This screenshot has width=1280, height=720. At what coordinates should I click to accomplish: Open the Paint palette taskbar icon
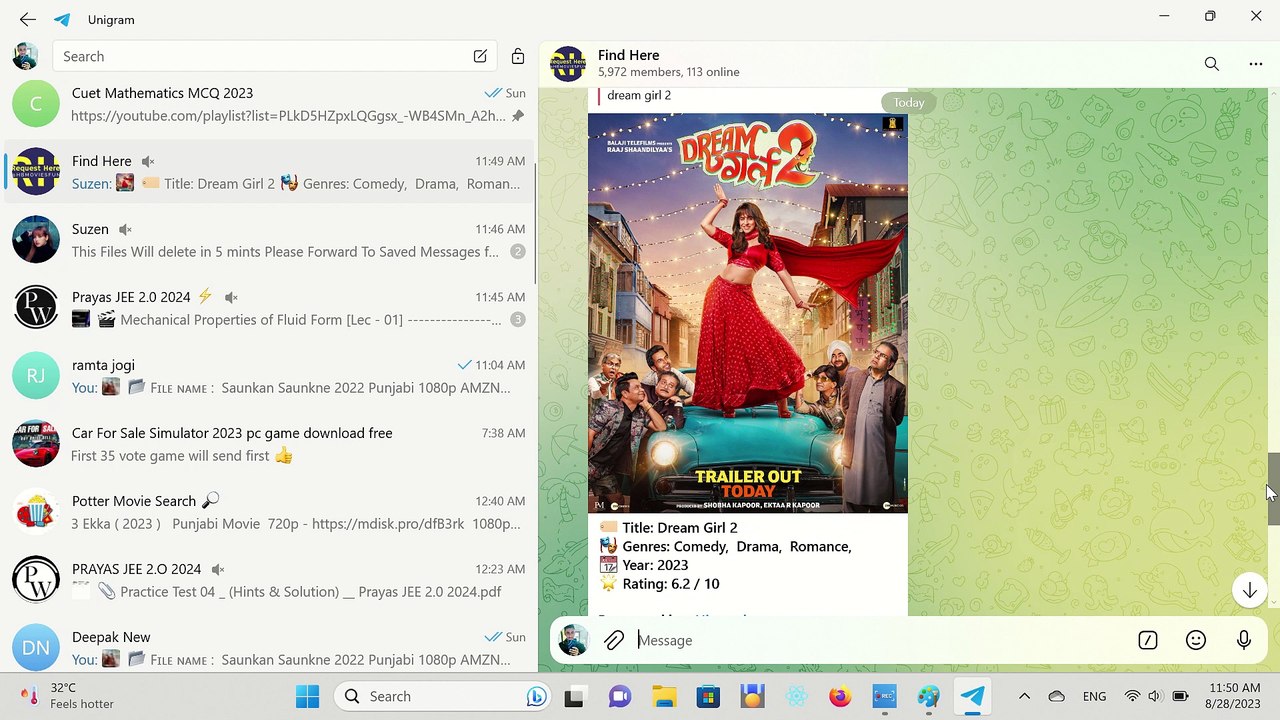coord(928,696)
